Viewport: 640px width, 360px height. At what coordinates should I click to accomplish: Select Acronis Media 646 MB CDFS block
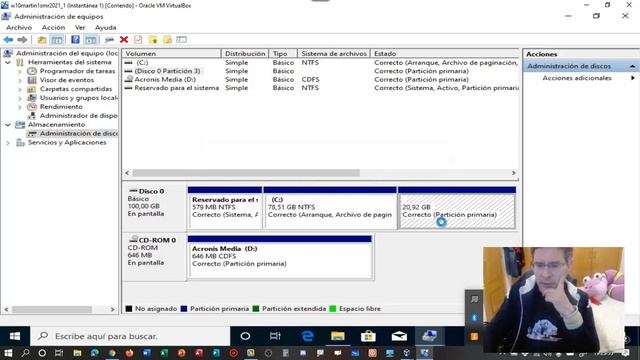point(280,257)
